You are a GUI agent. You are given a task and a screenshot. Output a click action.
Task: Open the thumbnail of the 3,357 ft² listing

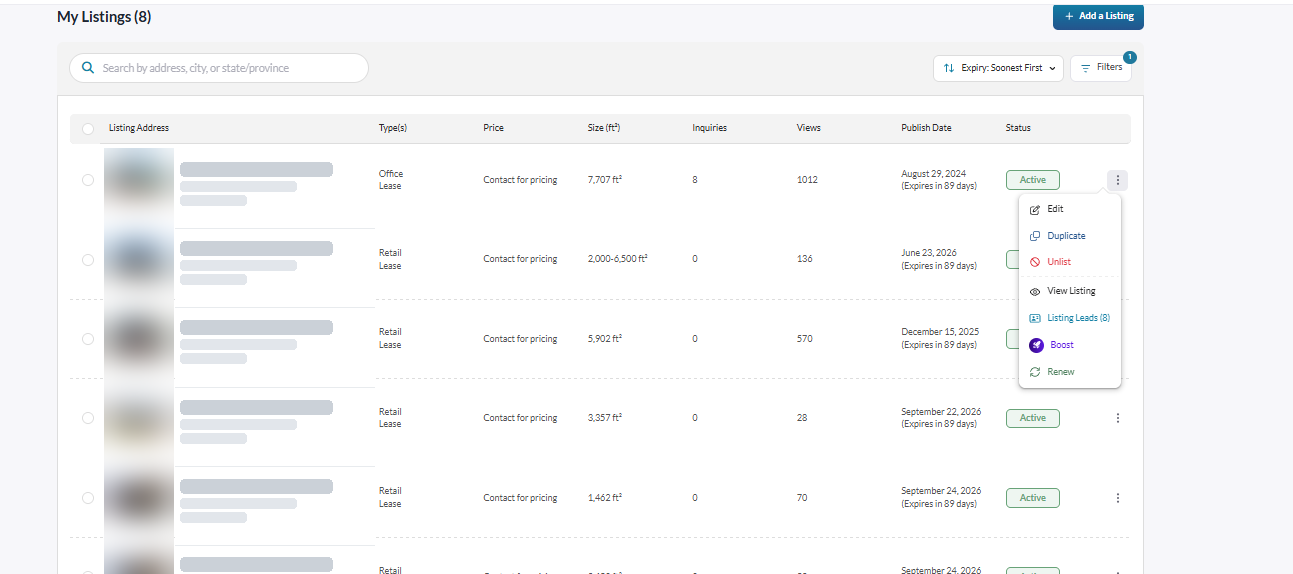[139, 418]
